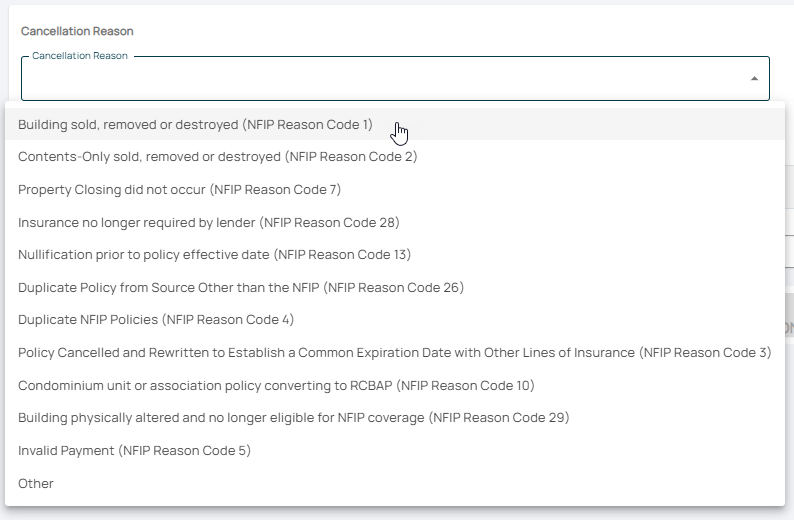794x520 pixels.
Task: Select Invalid Payment reason code 5
Action: 134,450
